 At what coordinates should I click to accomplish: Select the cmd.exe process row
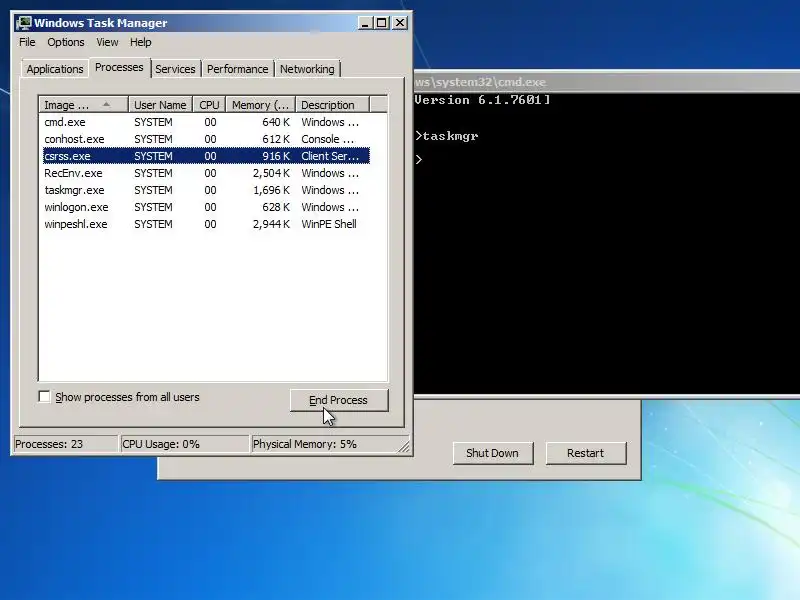pyautogui.click(x=206, y=122)
